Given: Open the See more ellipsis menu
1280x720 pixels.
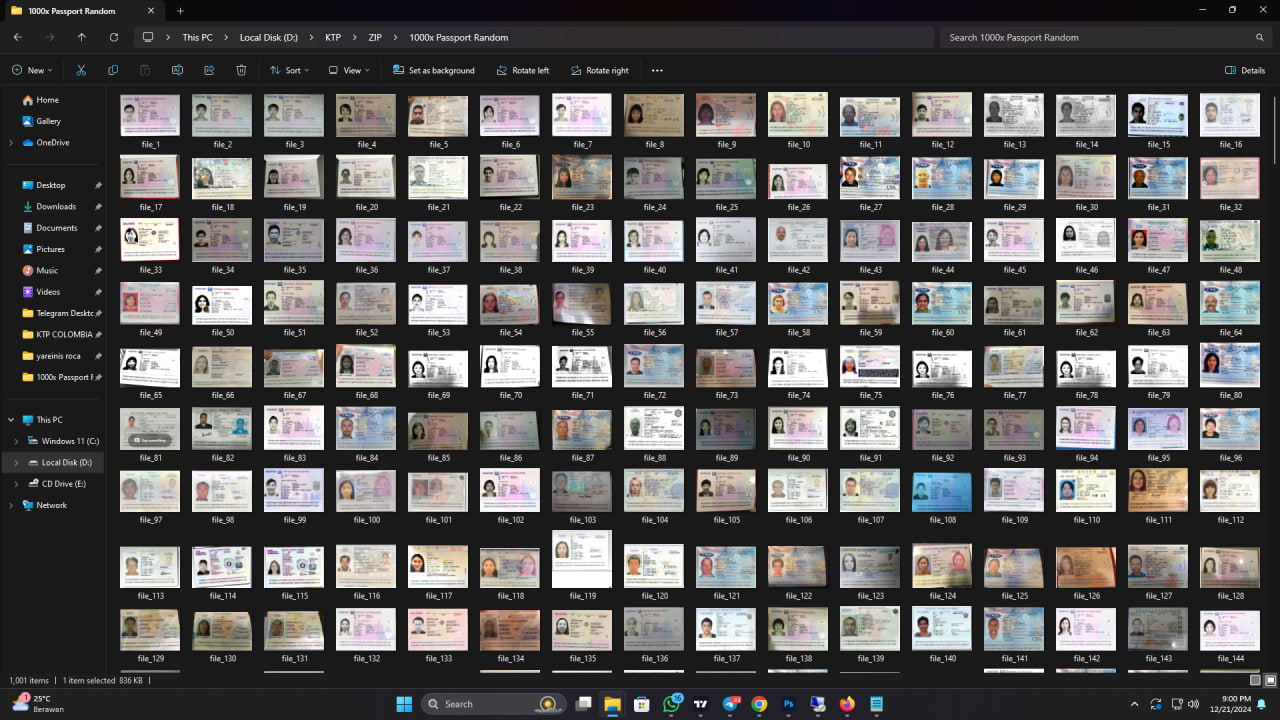Looking at the screenshot, I should click(657, 70).
